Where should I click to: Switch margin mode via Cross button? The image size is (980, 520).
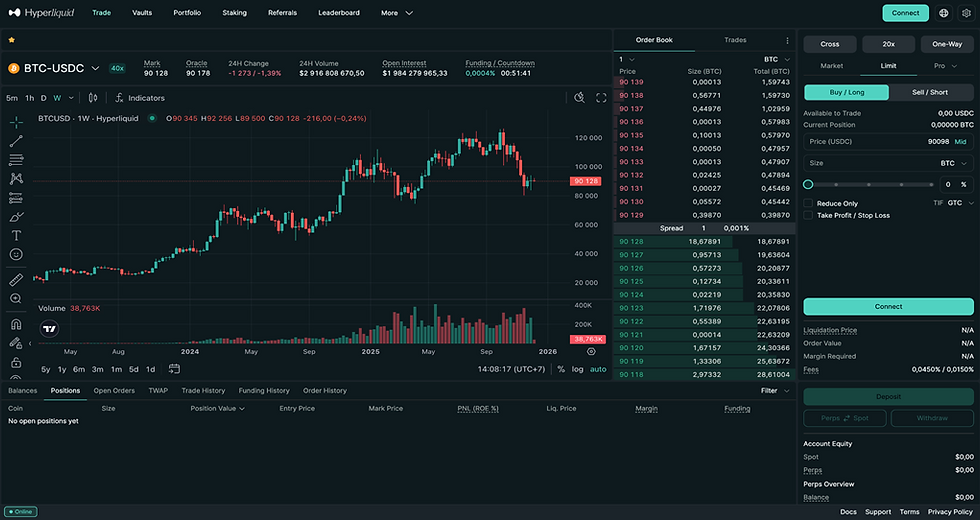pos(829,44)
